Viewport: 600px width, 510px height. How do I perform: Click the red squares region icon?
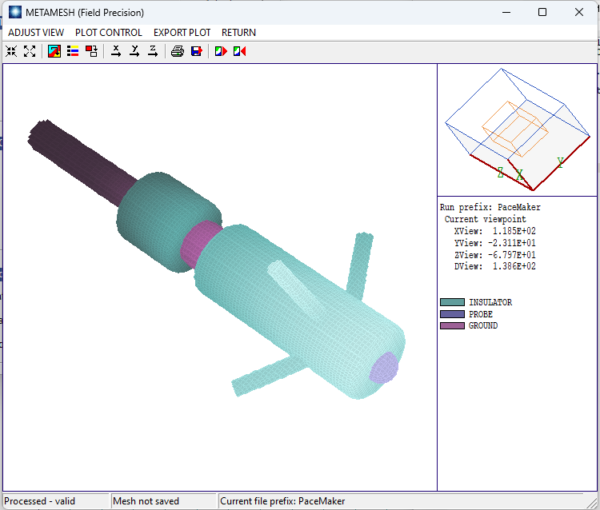[x=92, y=51]
